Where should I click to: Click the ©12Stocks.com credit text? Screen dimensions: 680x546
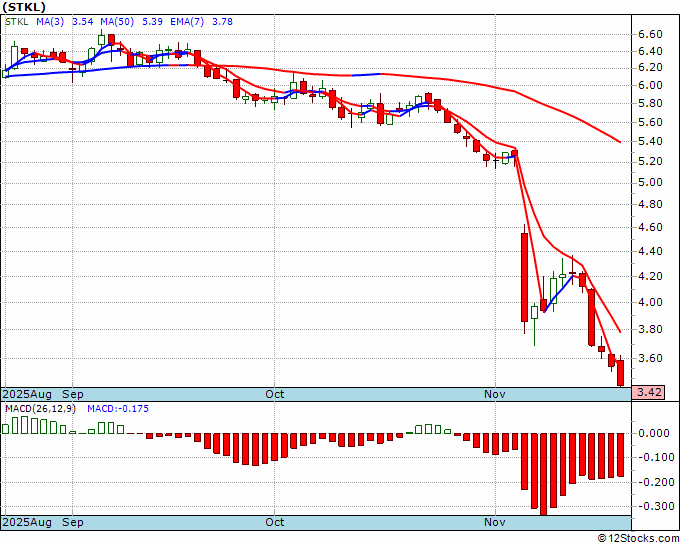pos(638,538)
